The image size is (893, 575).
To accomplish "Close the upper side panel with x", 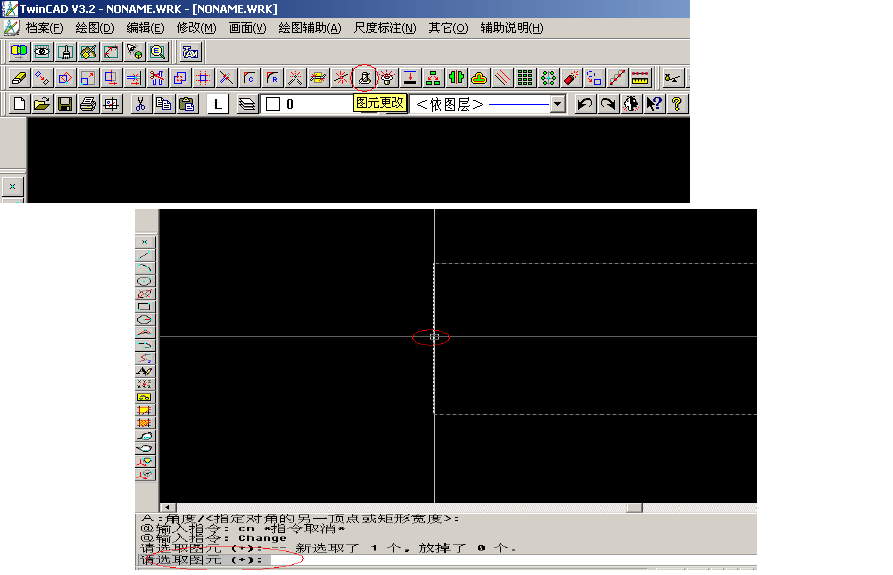I will point(13,186).
